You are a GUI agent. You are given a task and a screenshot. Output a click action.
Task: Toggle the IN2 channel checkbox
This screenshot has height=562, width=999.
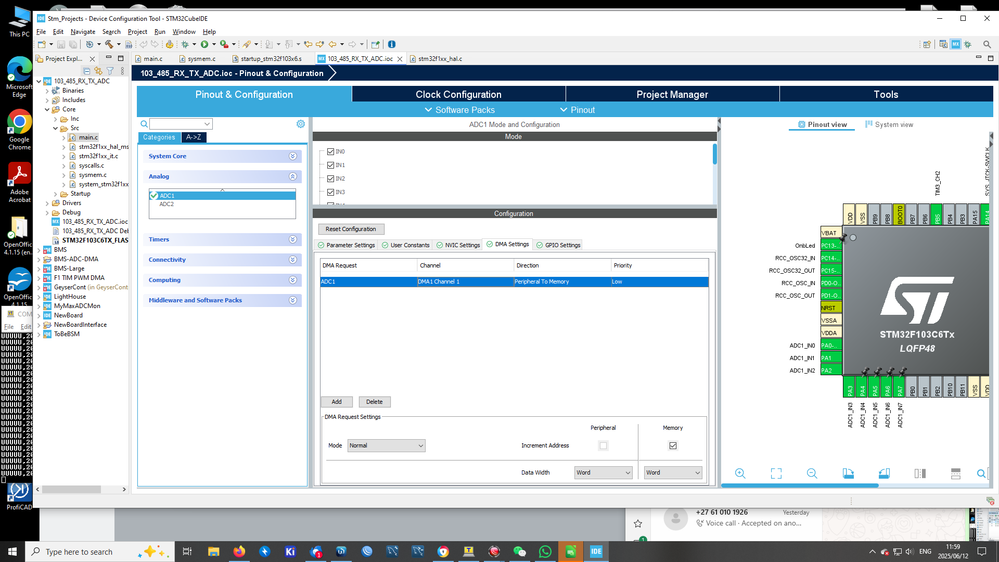[x=331, y=178]
